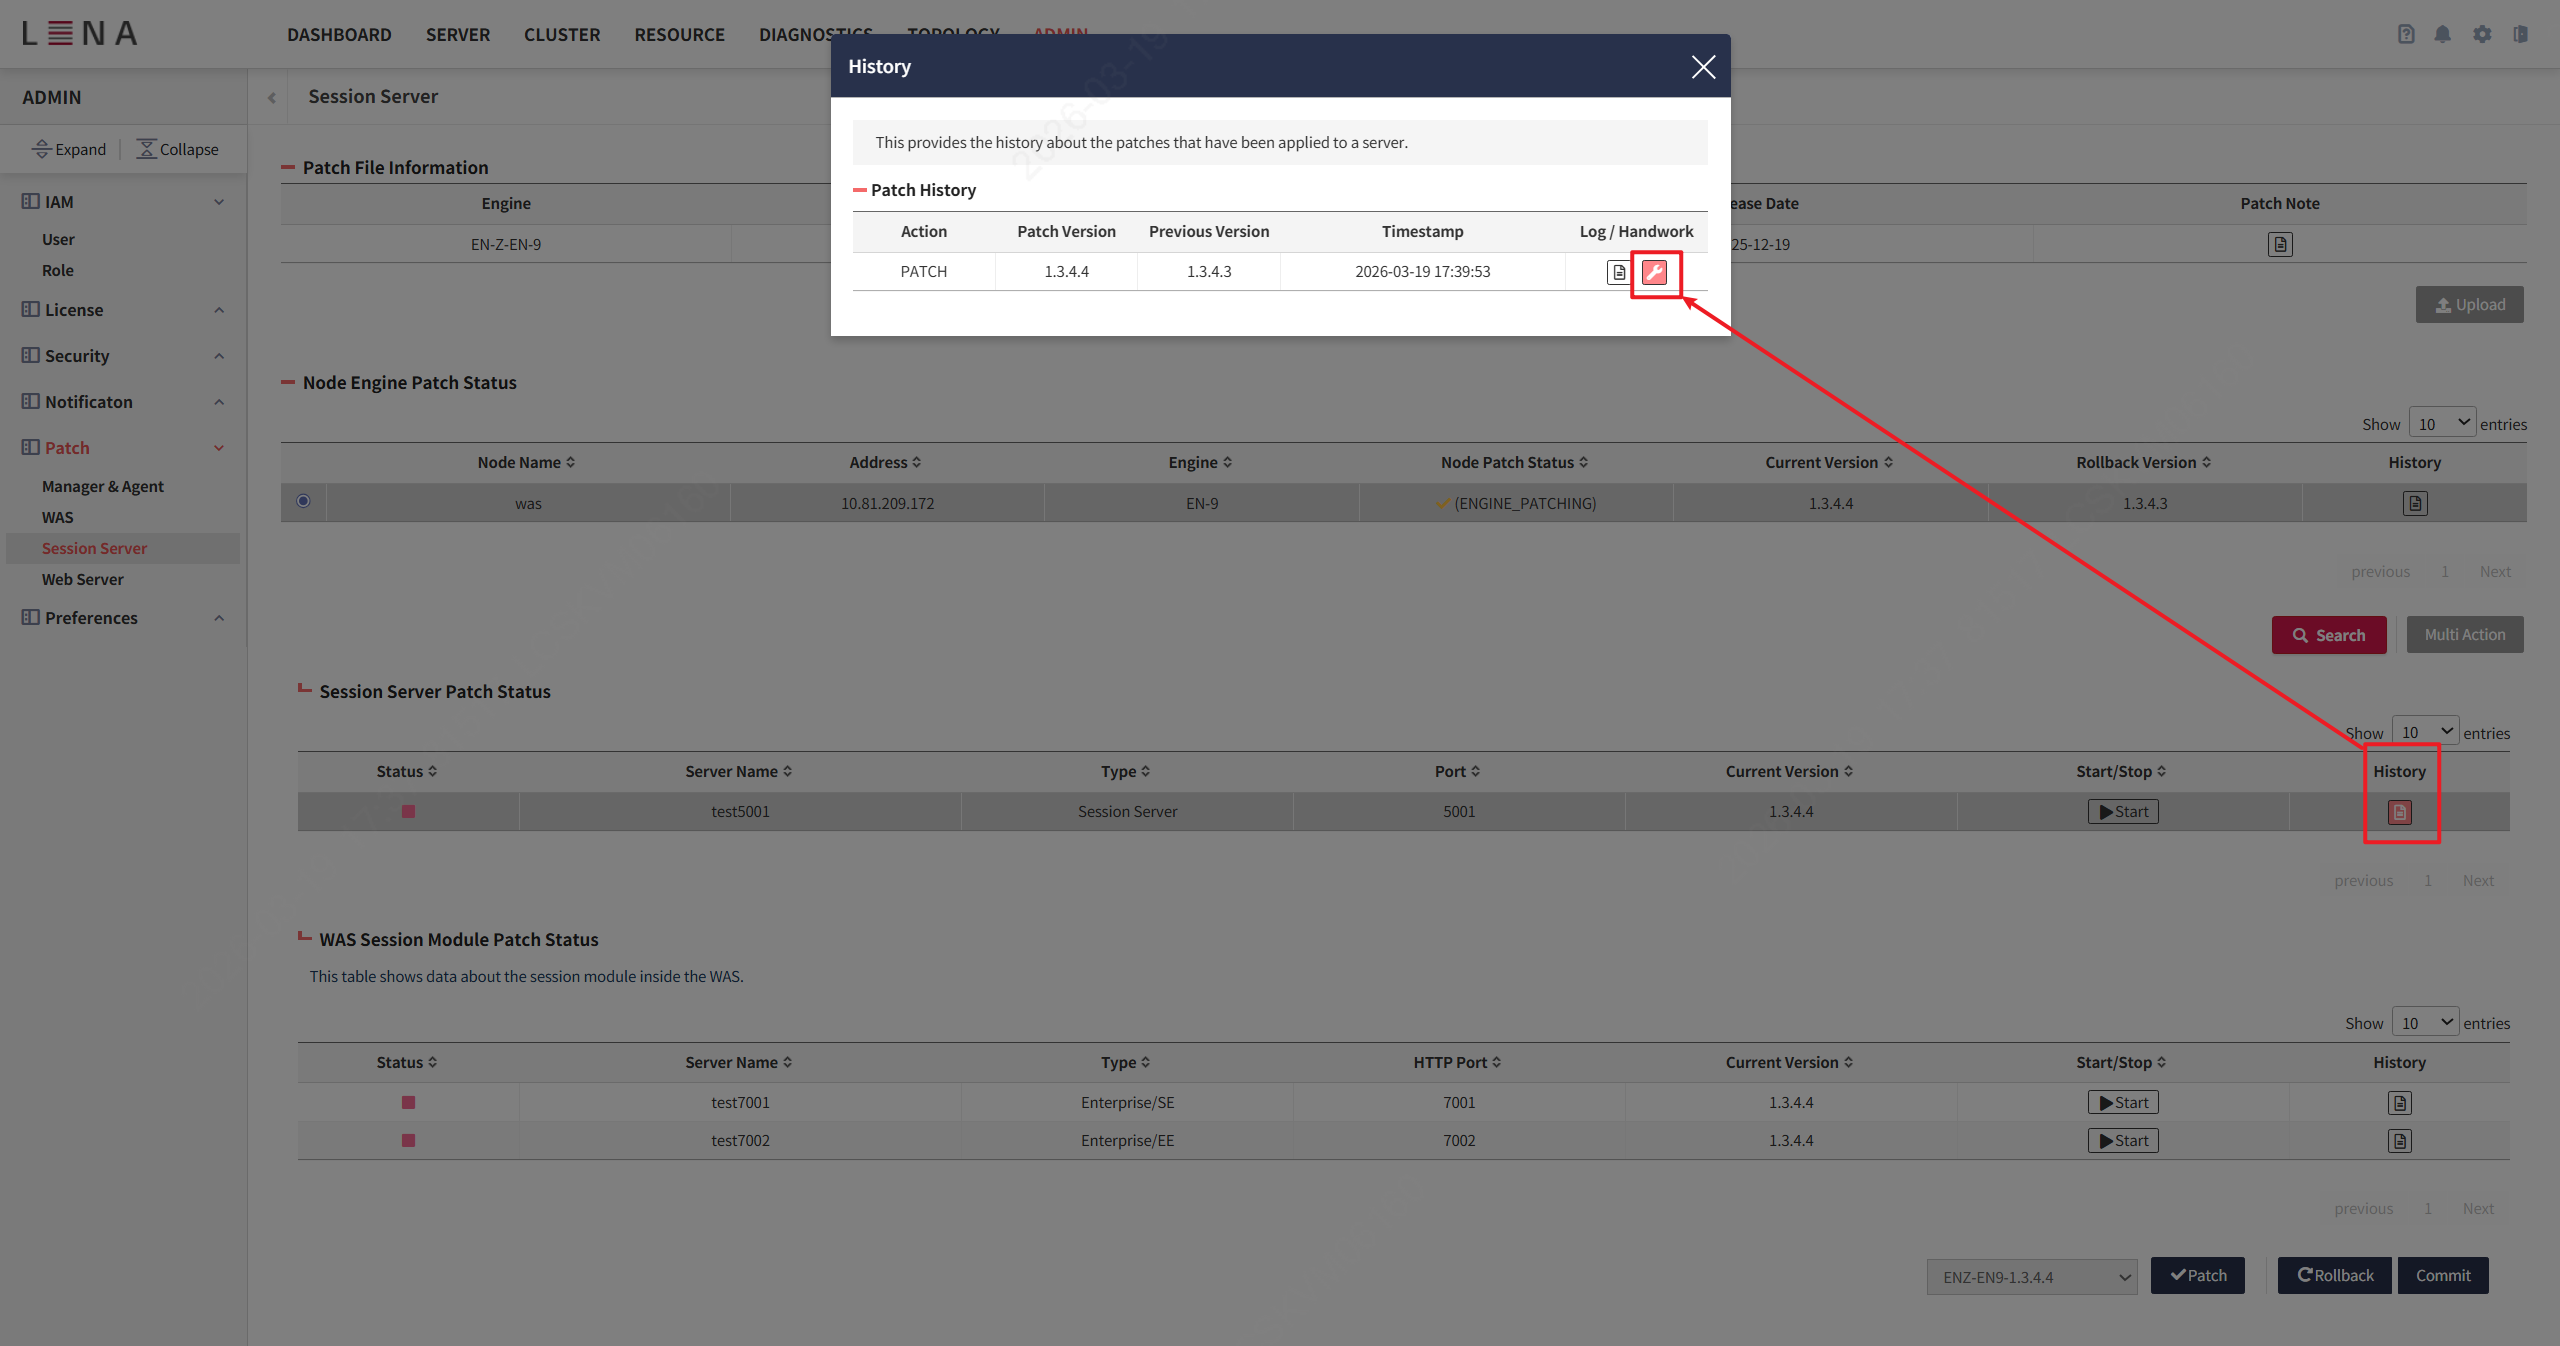Click the LENA logo
2560x1346 pixels.
[80, 34]
